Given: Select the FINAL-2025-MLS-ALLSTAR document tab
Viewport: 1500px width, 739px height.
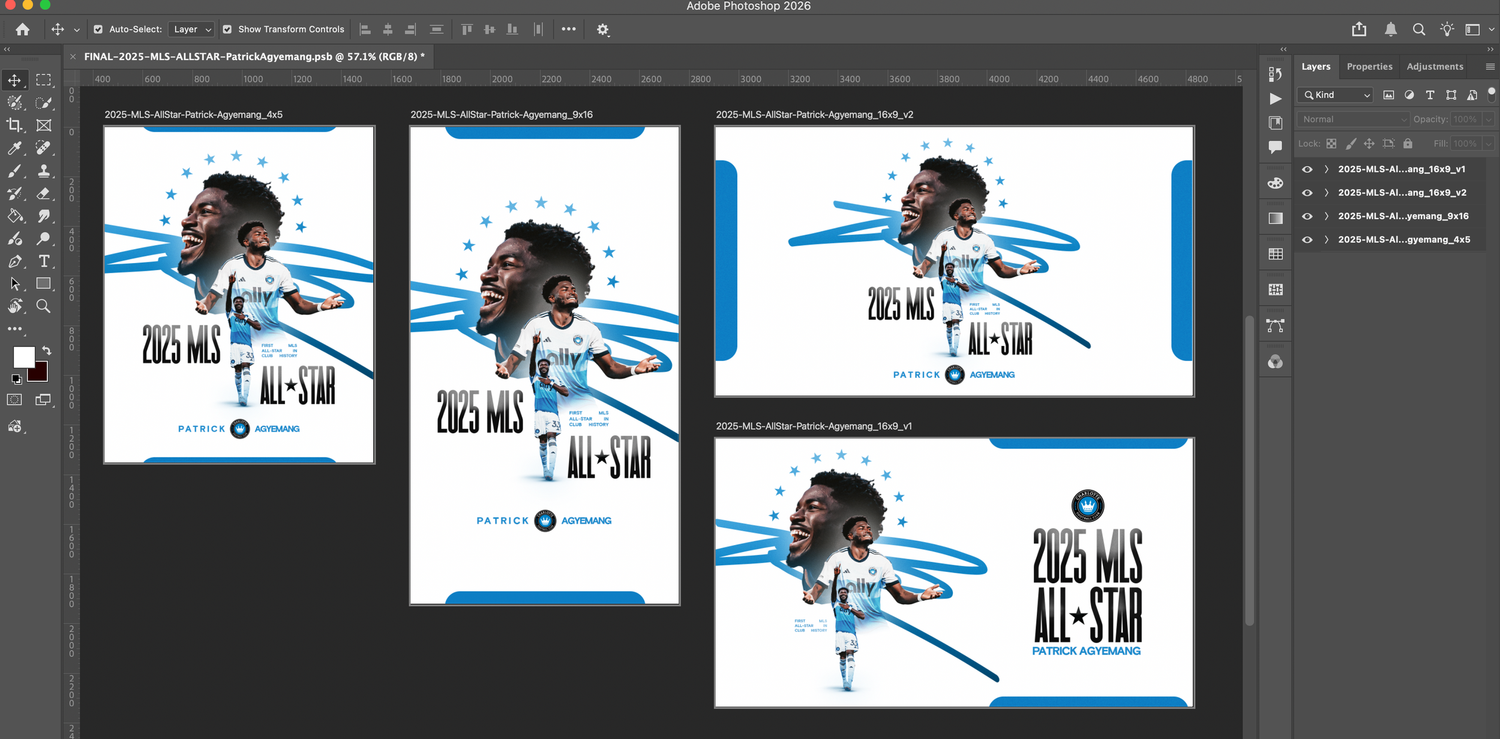Looking at the screenshot, I should [255, 57].
